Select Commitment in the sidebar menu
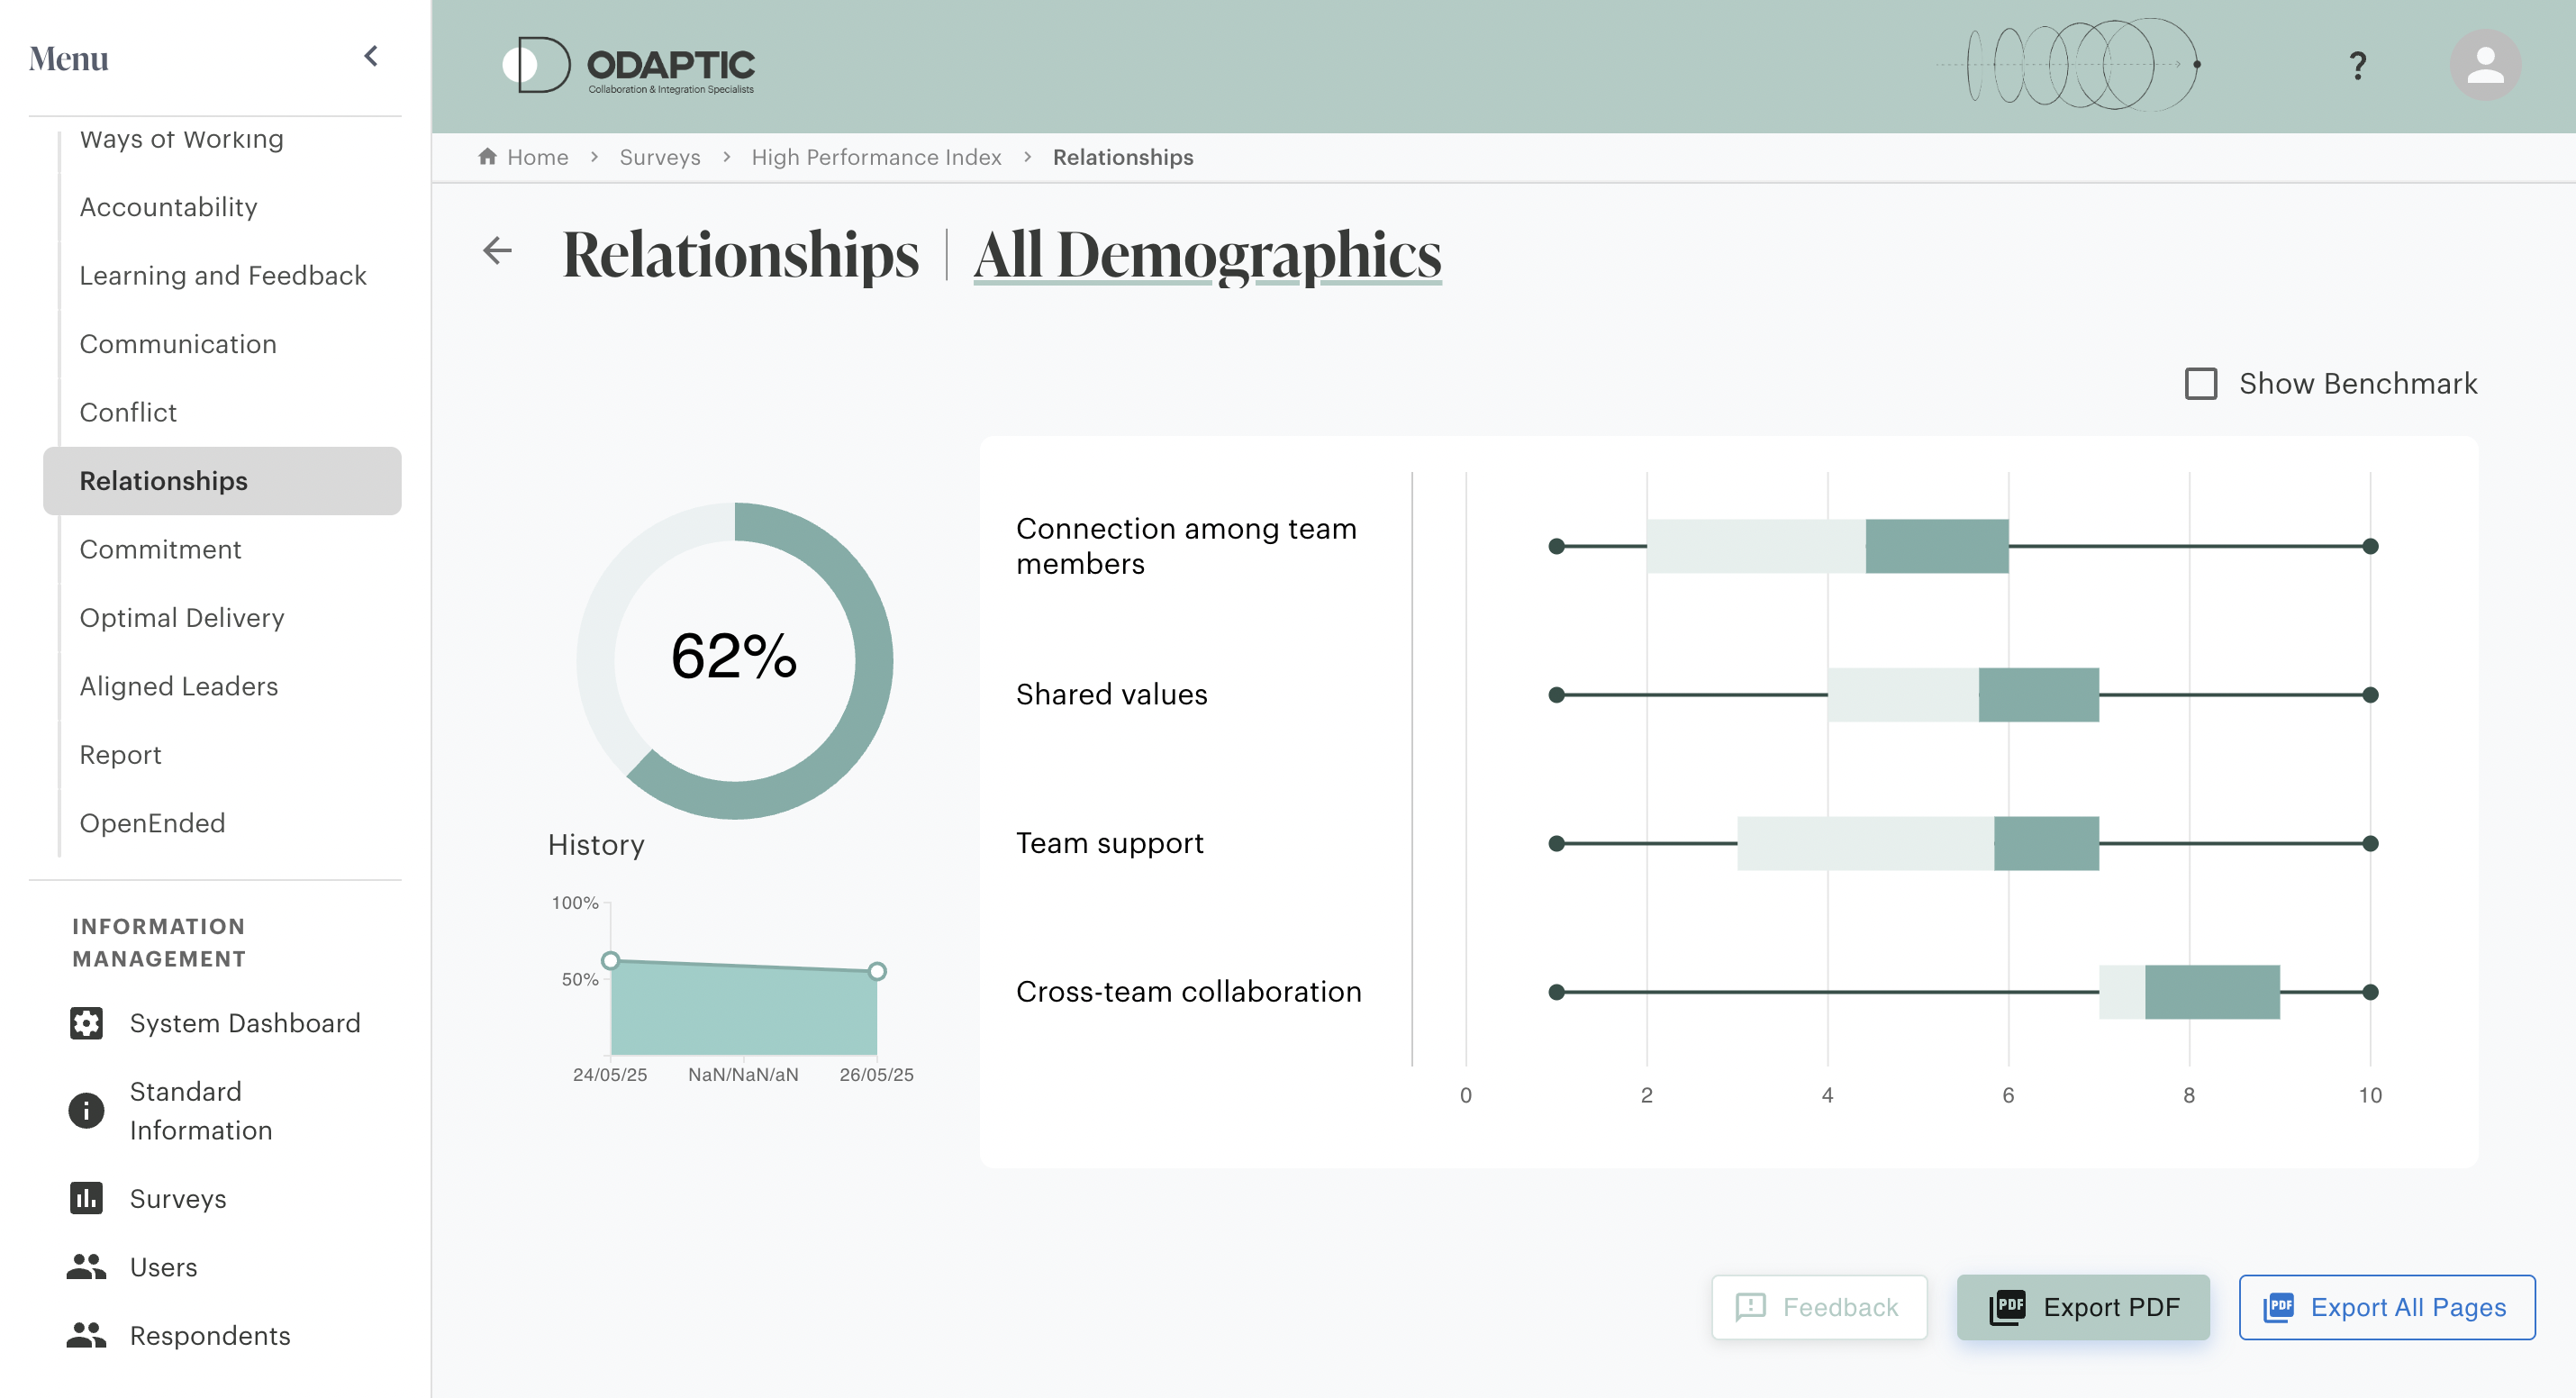 coord(160,549)
